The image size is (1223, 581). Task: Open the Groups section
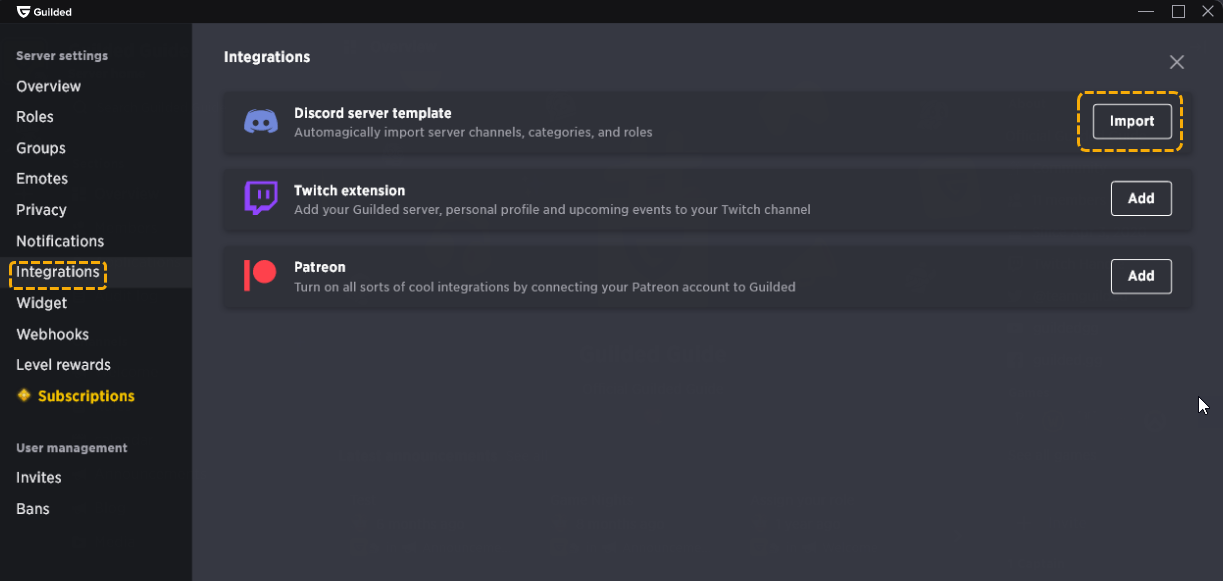(x=41, y=148)
